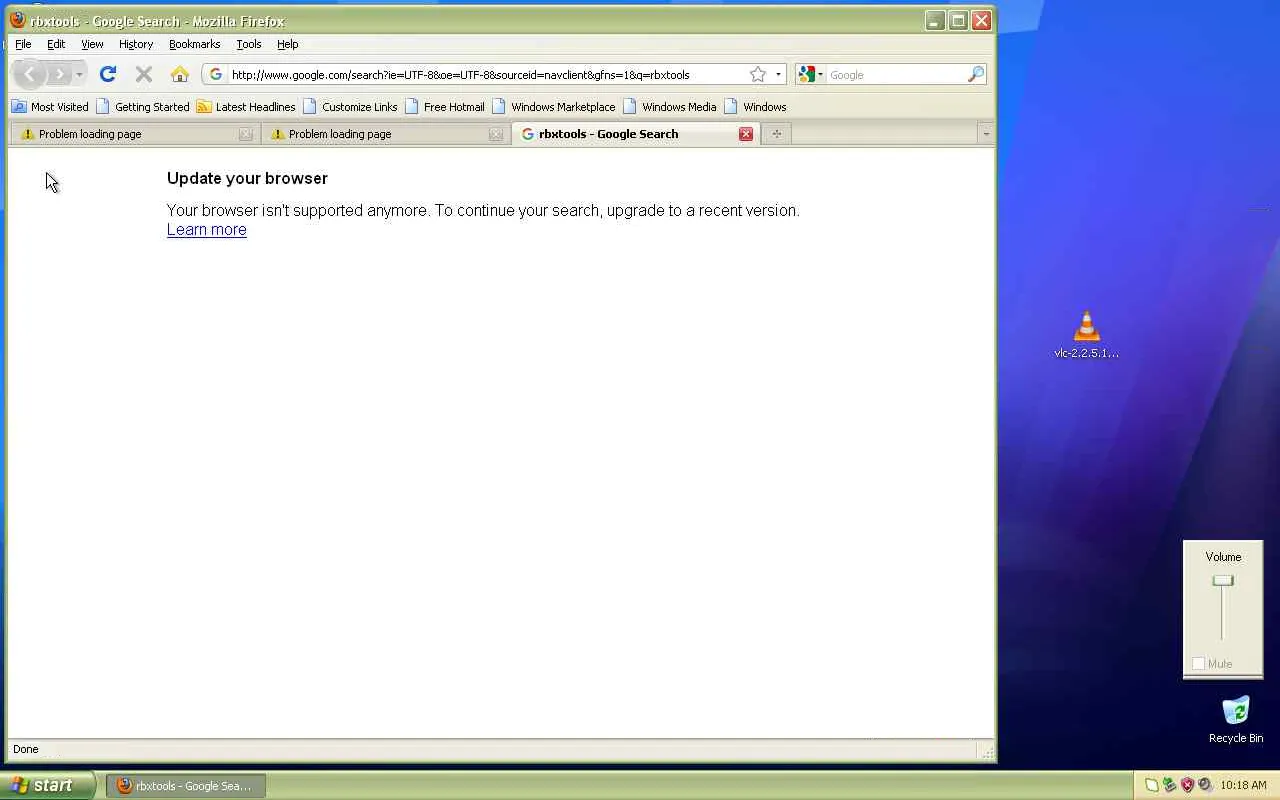
Task: Open the Most Visited bookmarks folder
Action: [50, 107]
